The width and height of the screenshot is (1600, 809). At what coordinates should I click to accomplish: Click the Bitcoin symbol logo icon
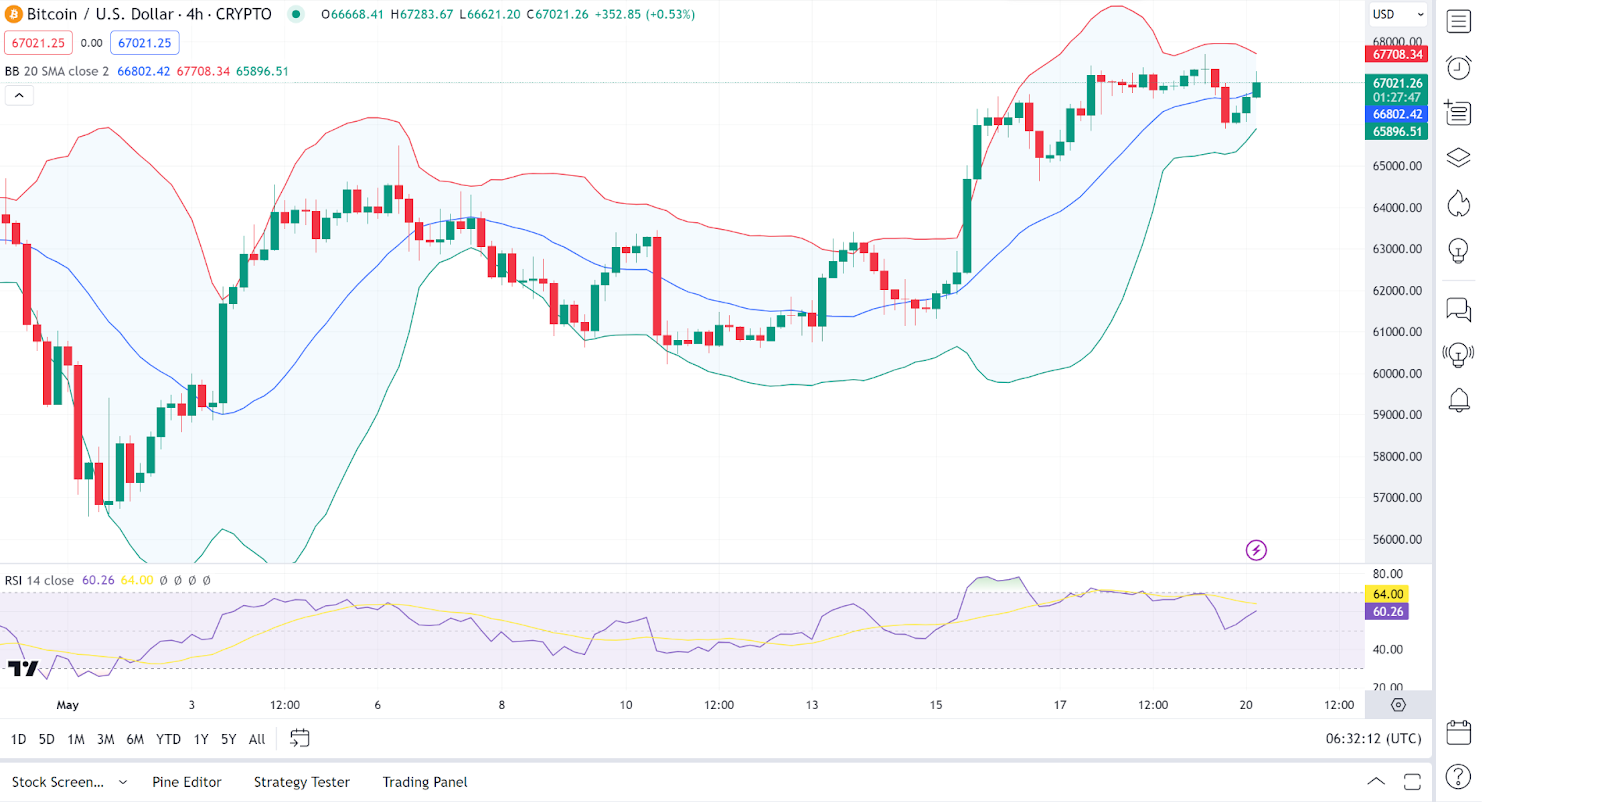pyautogui.click(x=14, y=14)
